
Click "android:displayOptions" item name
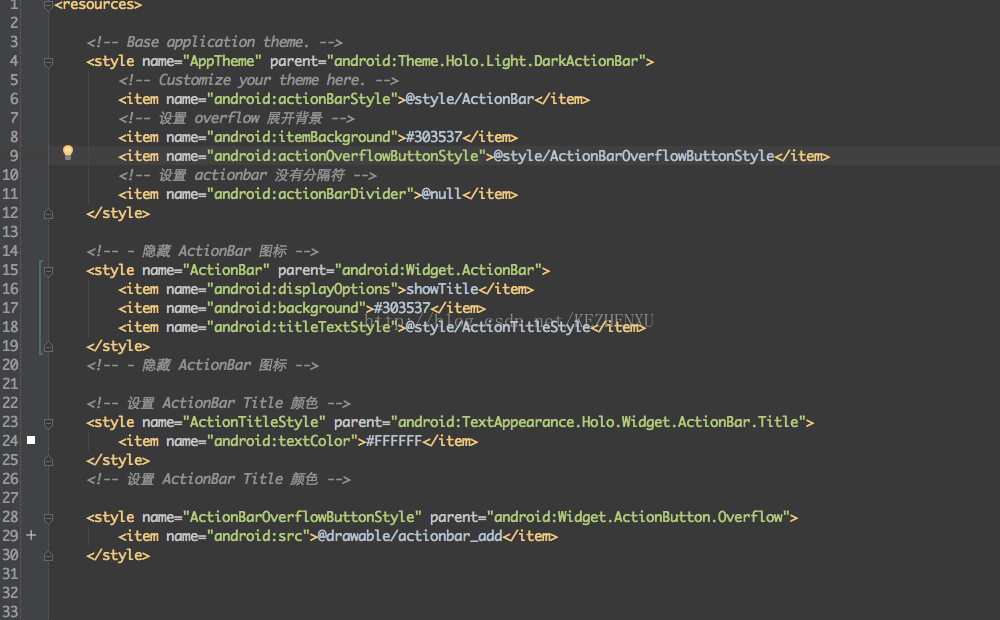[x=302, y=289]
